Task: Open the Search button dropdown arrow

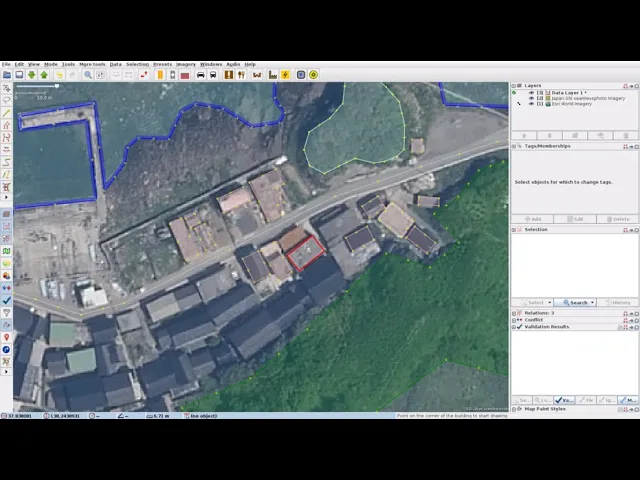Action: click(593, 303)
